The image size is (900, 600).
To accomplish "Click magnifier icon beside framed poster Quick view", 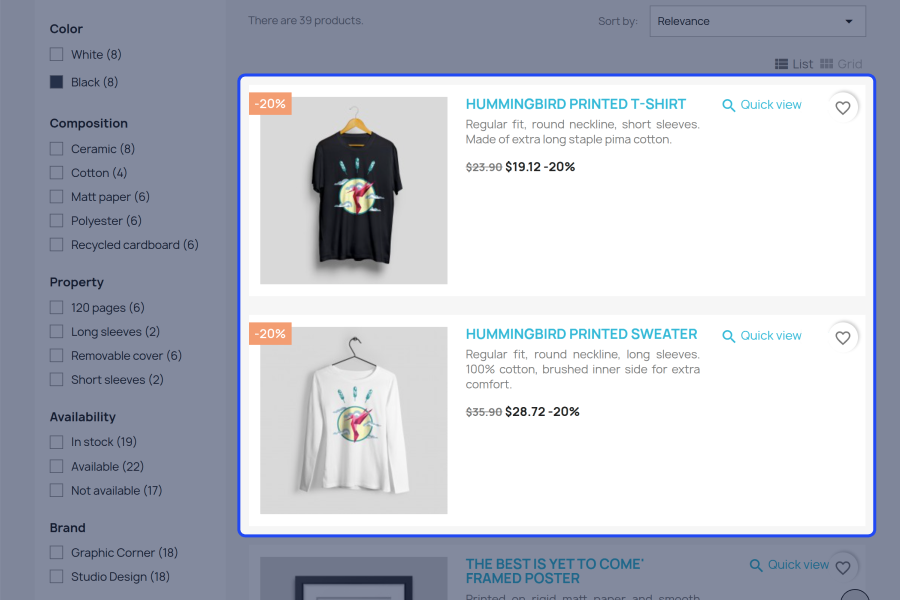I will [x=756, y=565].
